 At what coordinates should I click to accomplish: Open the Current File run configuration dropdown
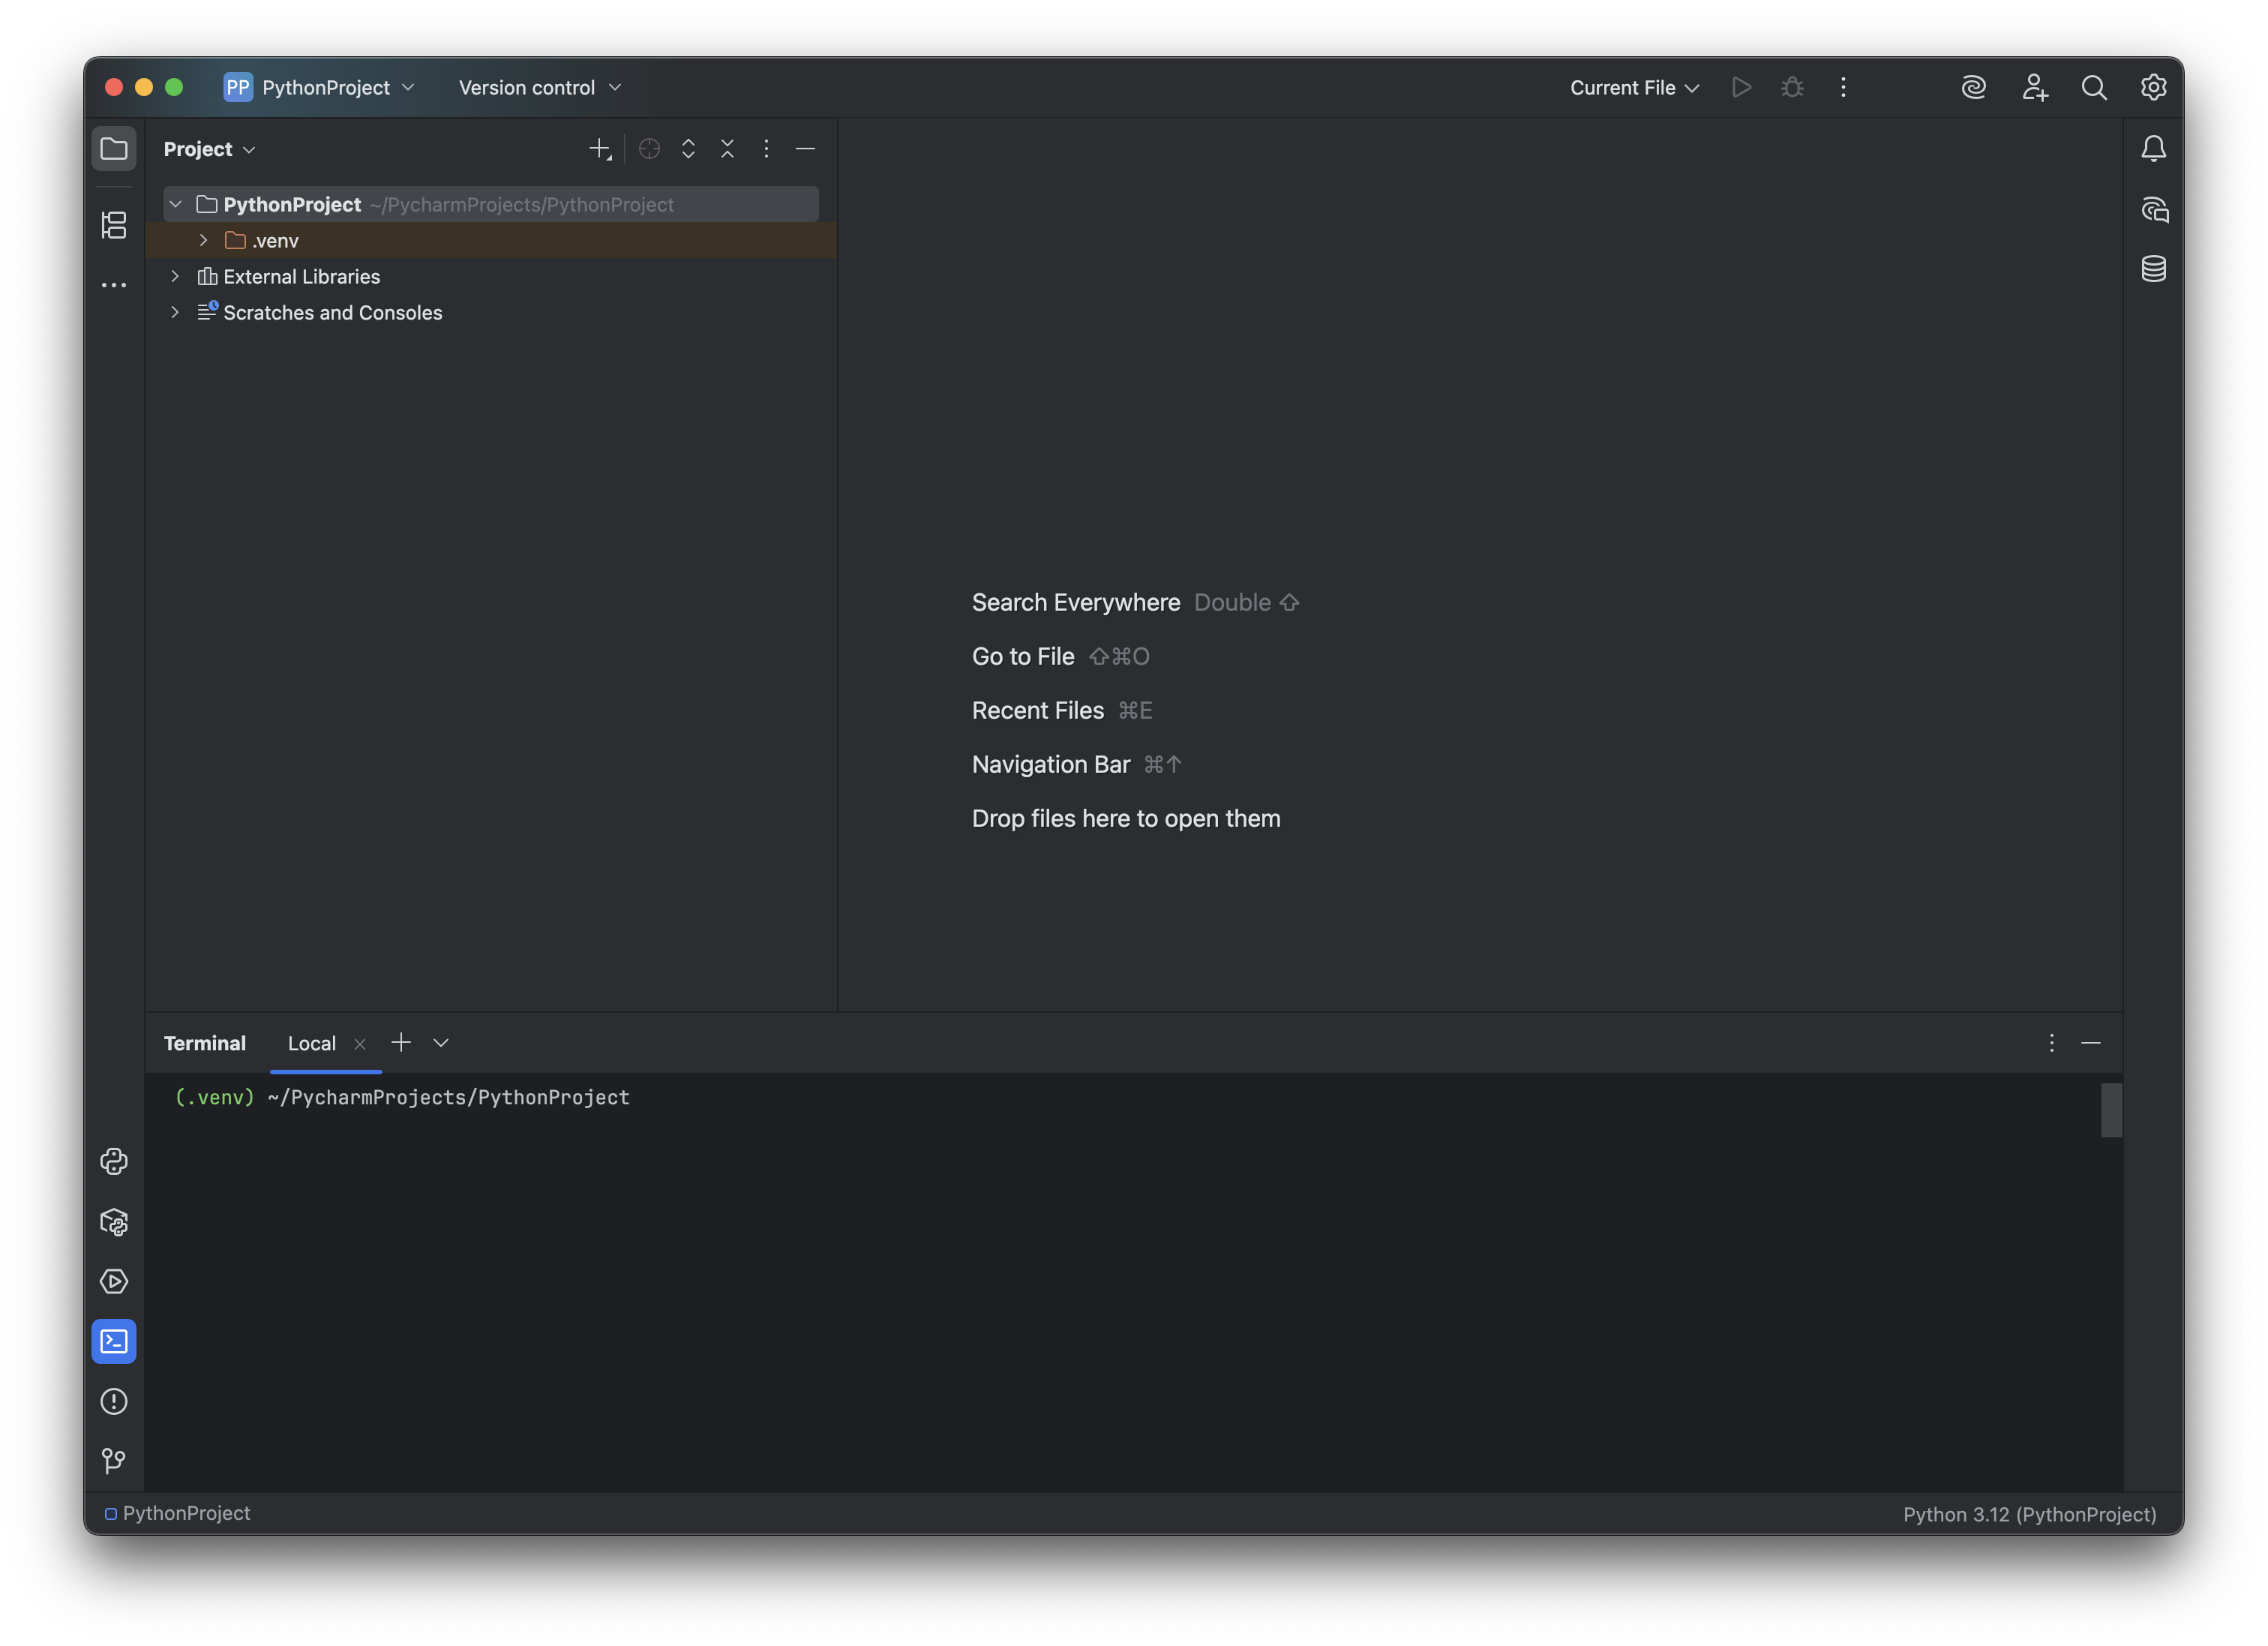[x=1633, y=88]
